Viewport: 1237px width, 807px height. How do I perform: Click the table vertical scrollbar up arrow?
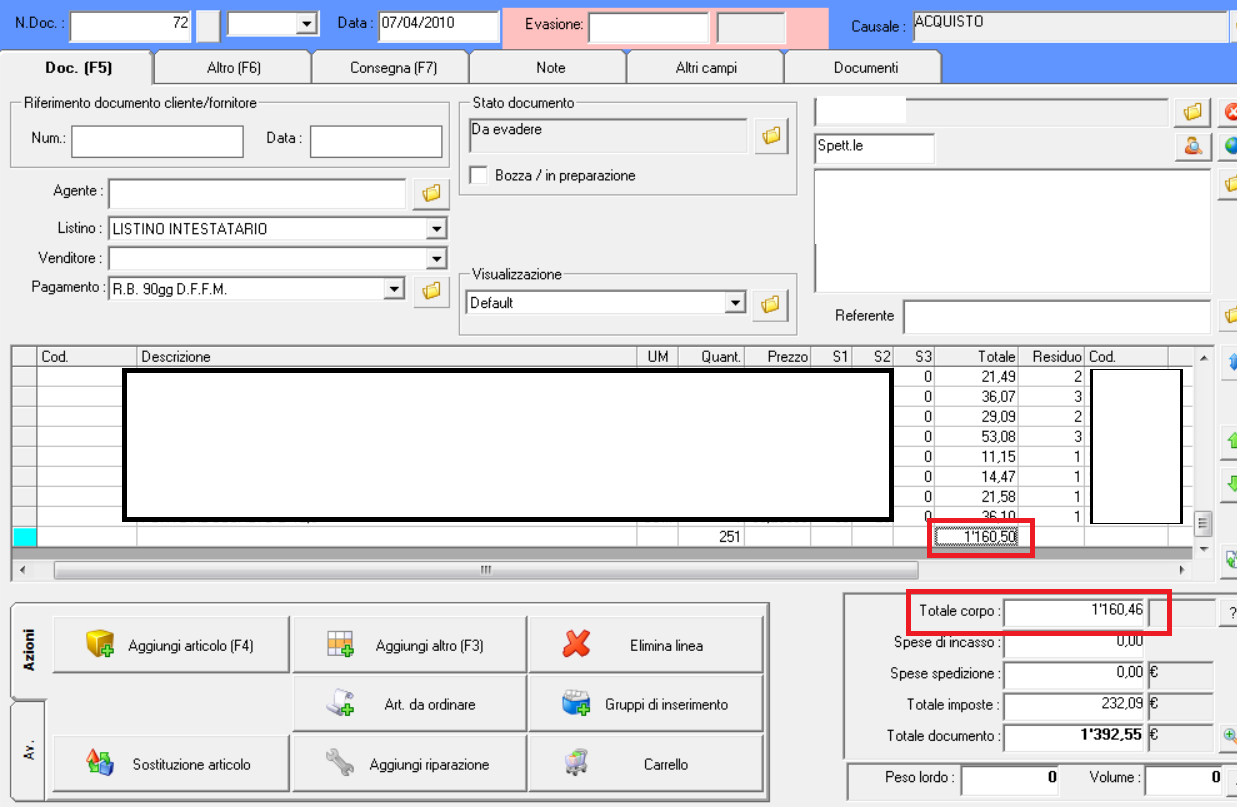point(1204,356)
